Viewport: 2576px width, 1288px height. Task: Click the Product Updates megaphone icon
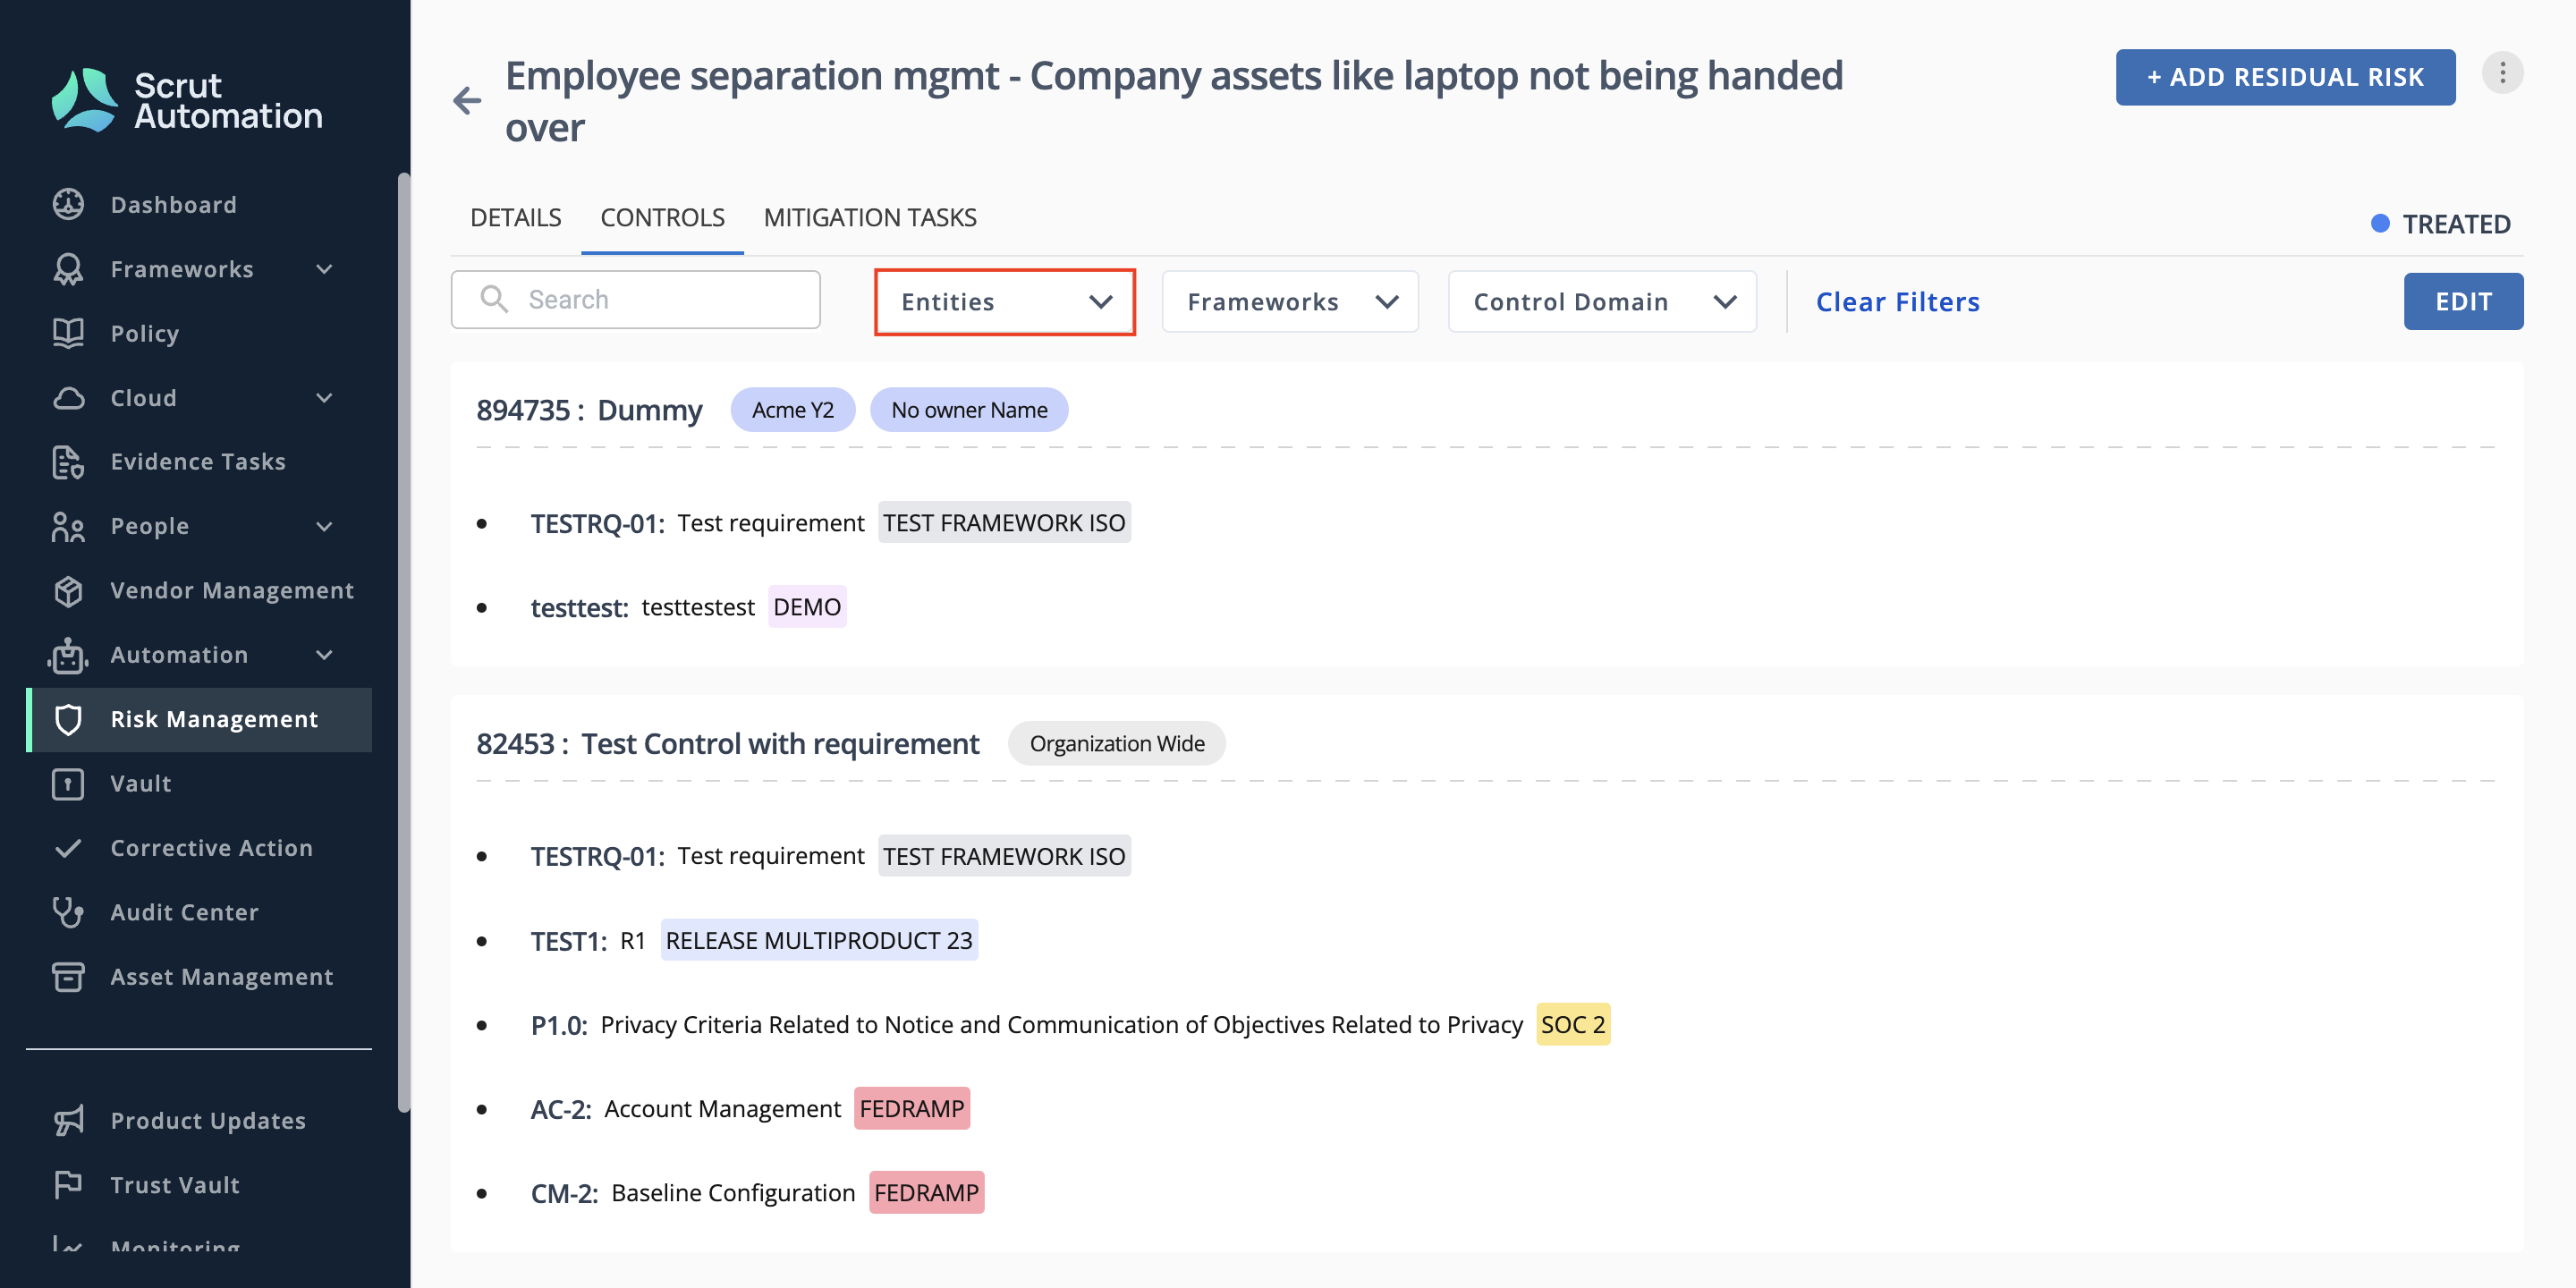click(68, 1121)
